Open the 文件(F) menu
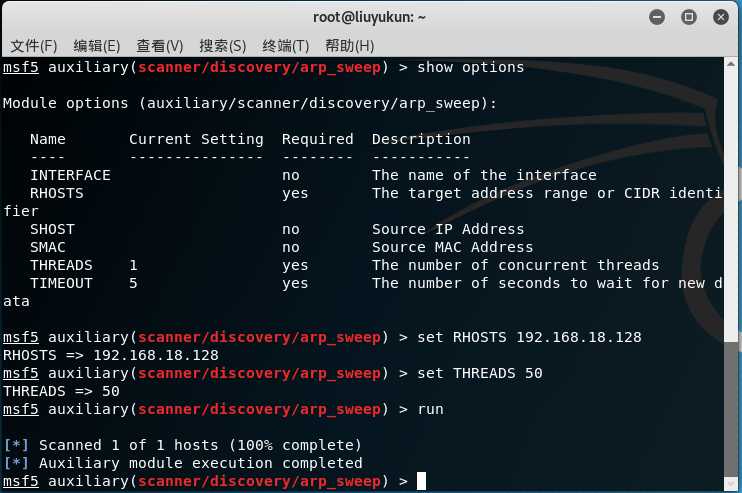The width and height of the screenshot is (742, 493). click(34, 46)
